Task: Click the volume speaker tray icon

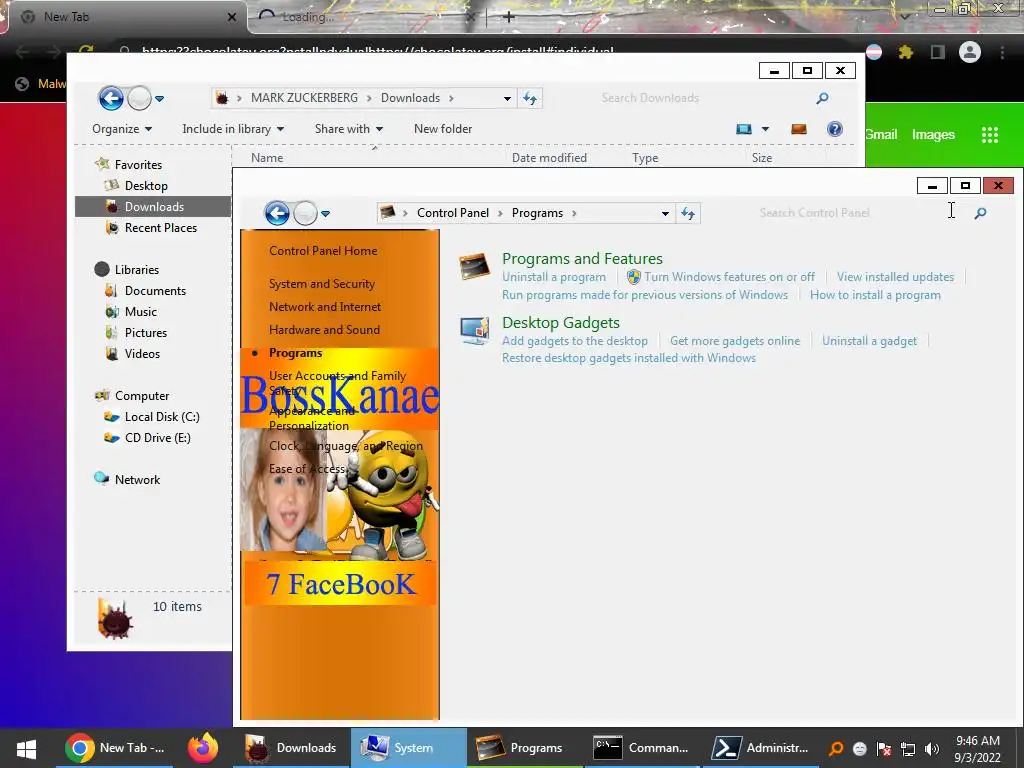Action: point(932,748)
